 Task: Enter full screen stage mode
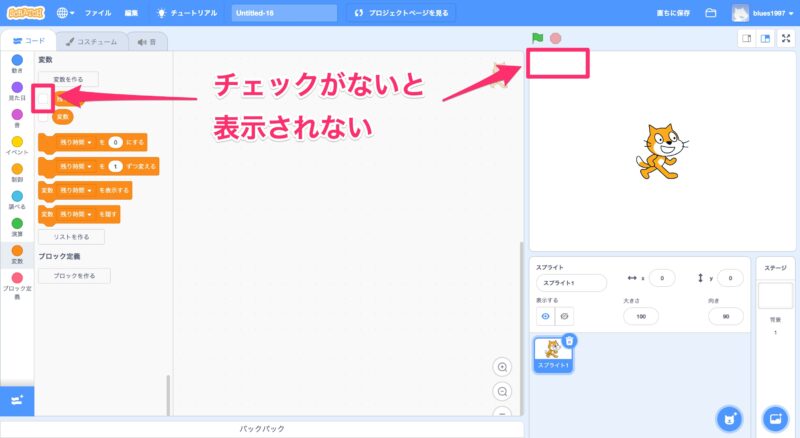click(x=785, y=38)
